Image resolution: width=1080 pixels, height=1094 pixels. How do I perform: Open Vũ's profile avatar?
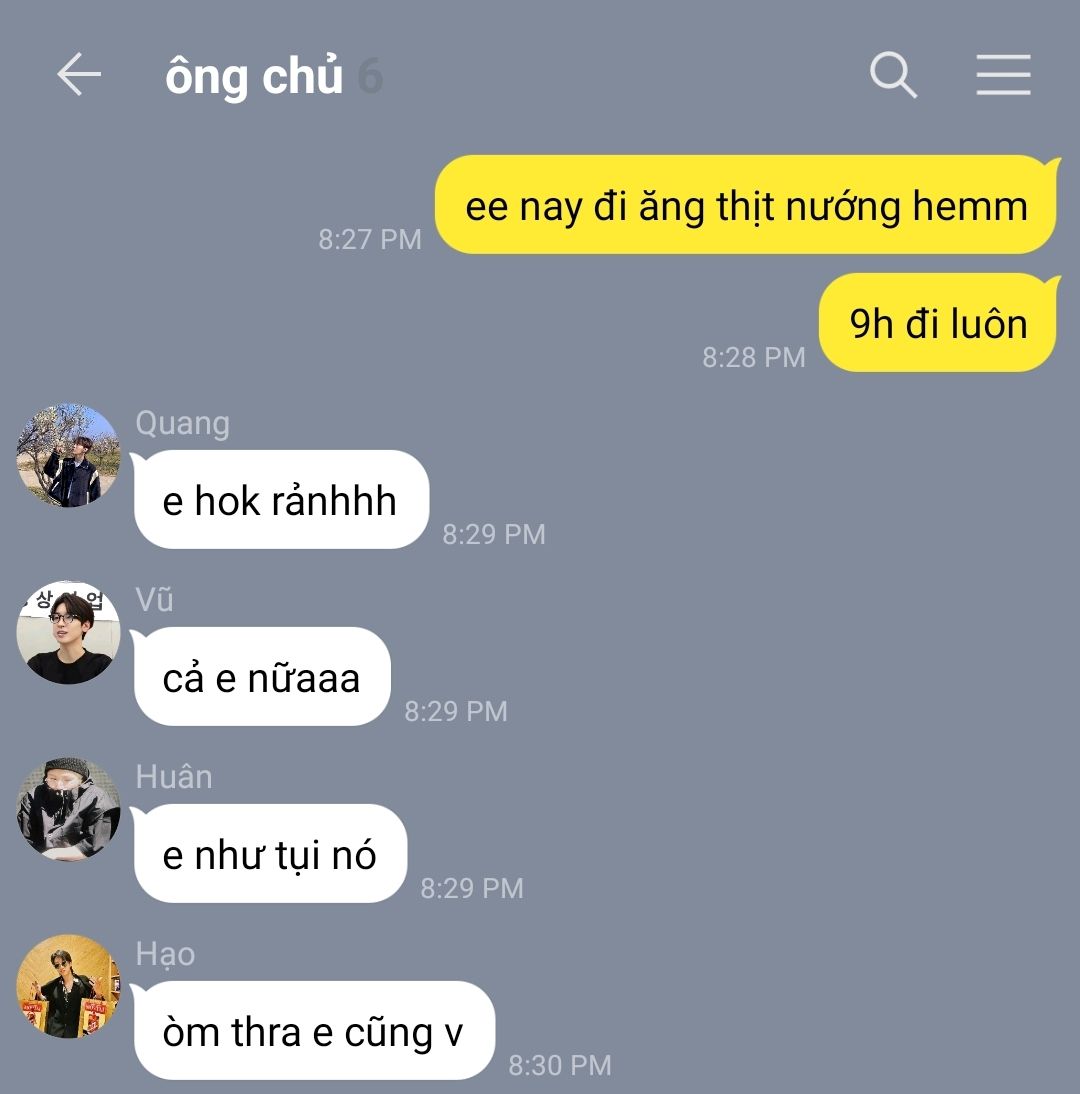[68, 632]
